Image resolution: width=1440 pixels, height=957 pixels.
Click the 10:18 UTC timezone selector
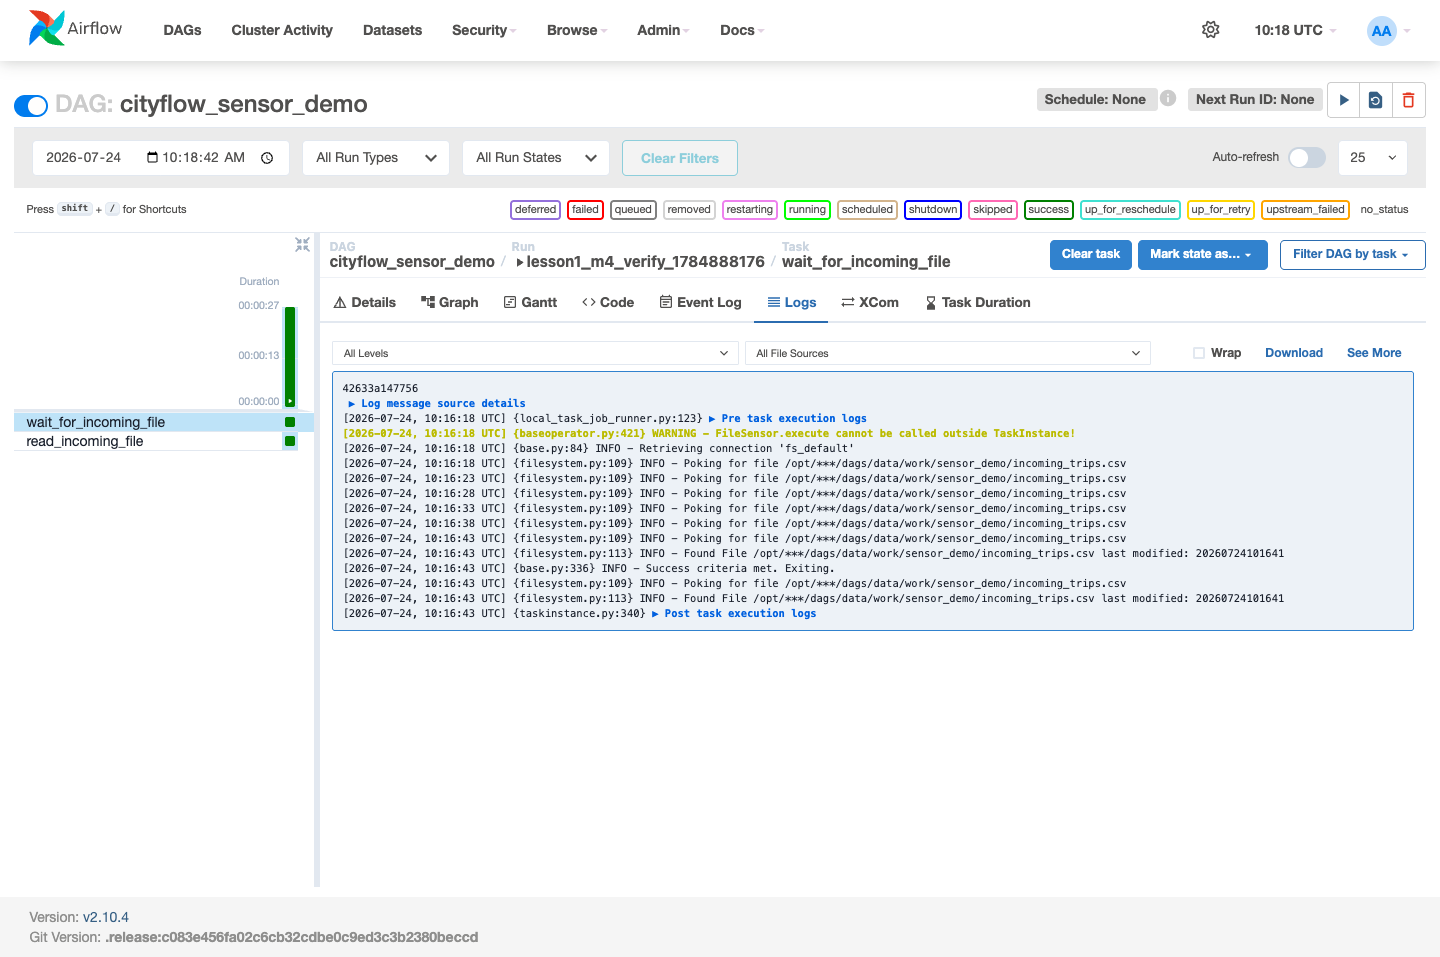coord(1295,30)
